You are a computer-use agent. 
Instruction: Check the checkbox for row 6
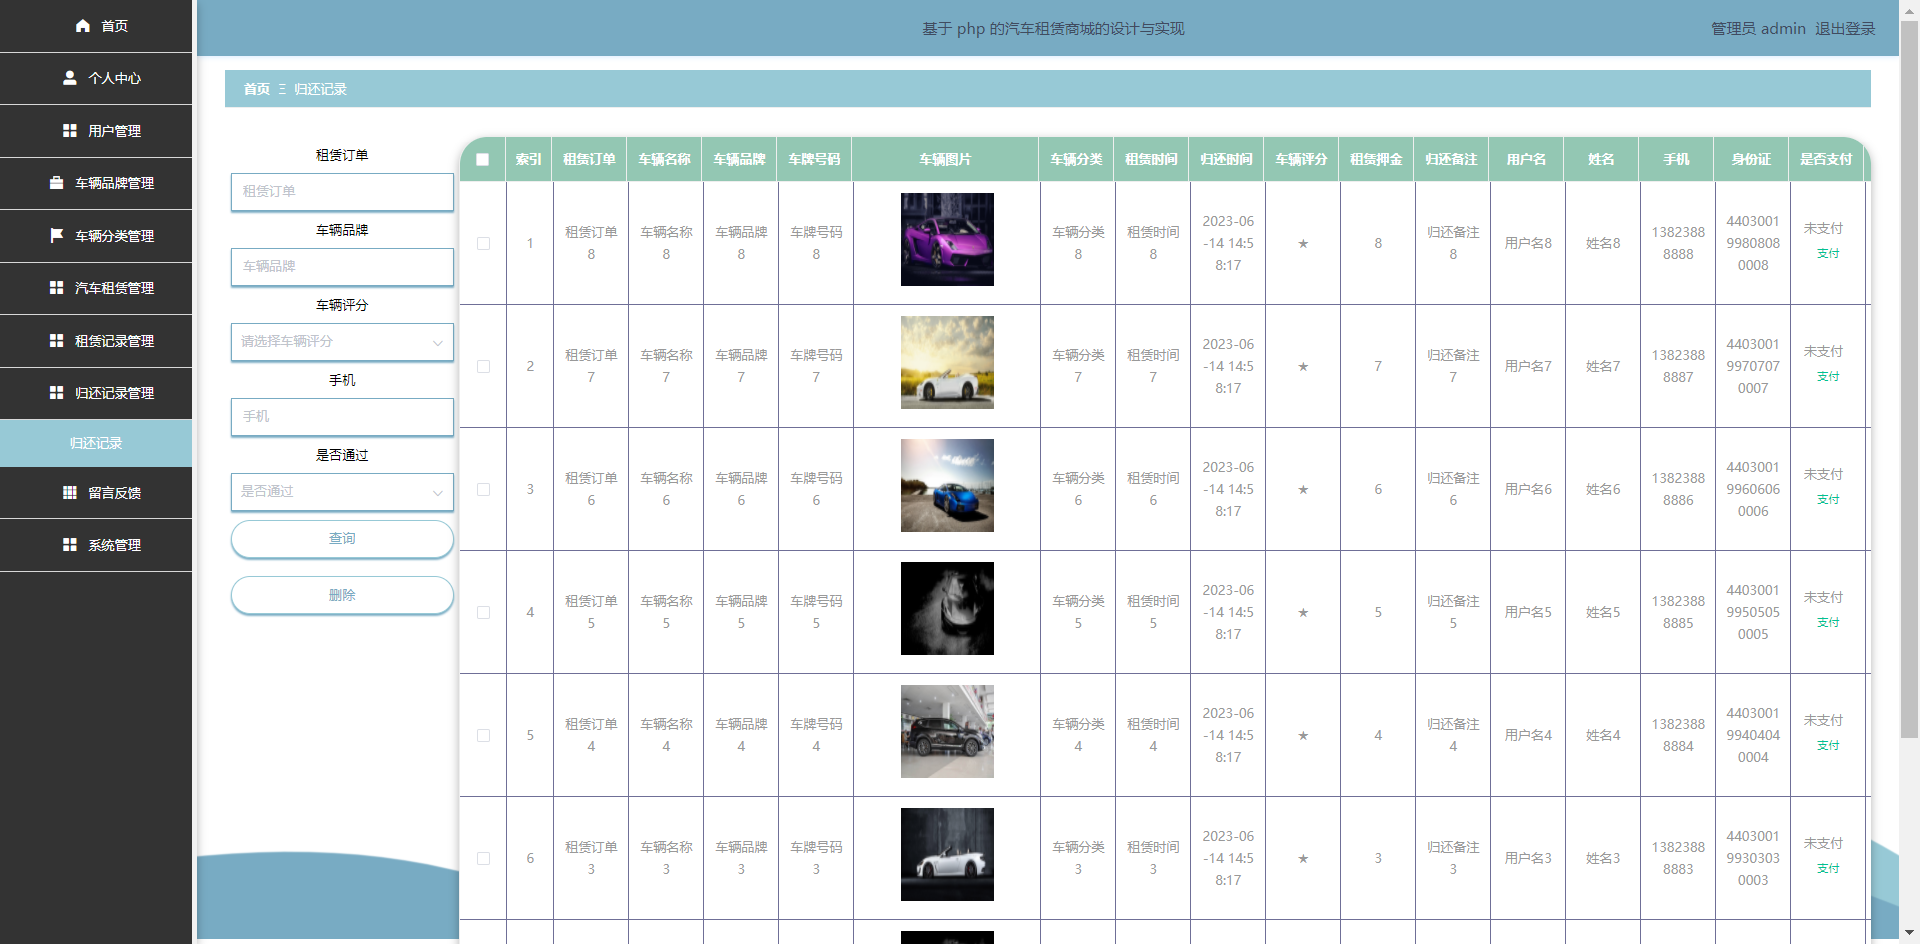pyautogui.click(x=483, y=858)
